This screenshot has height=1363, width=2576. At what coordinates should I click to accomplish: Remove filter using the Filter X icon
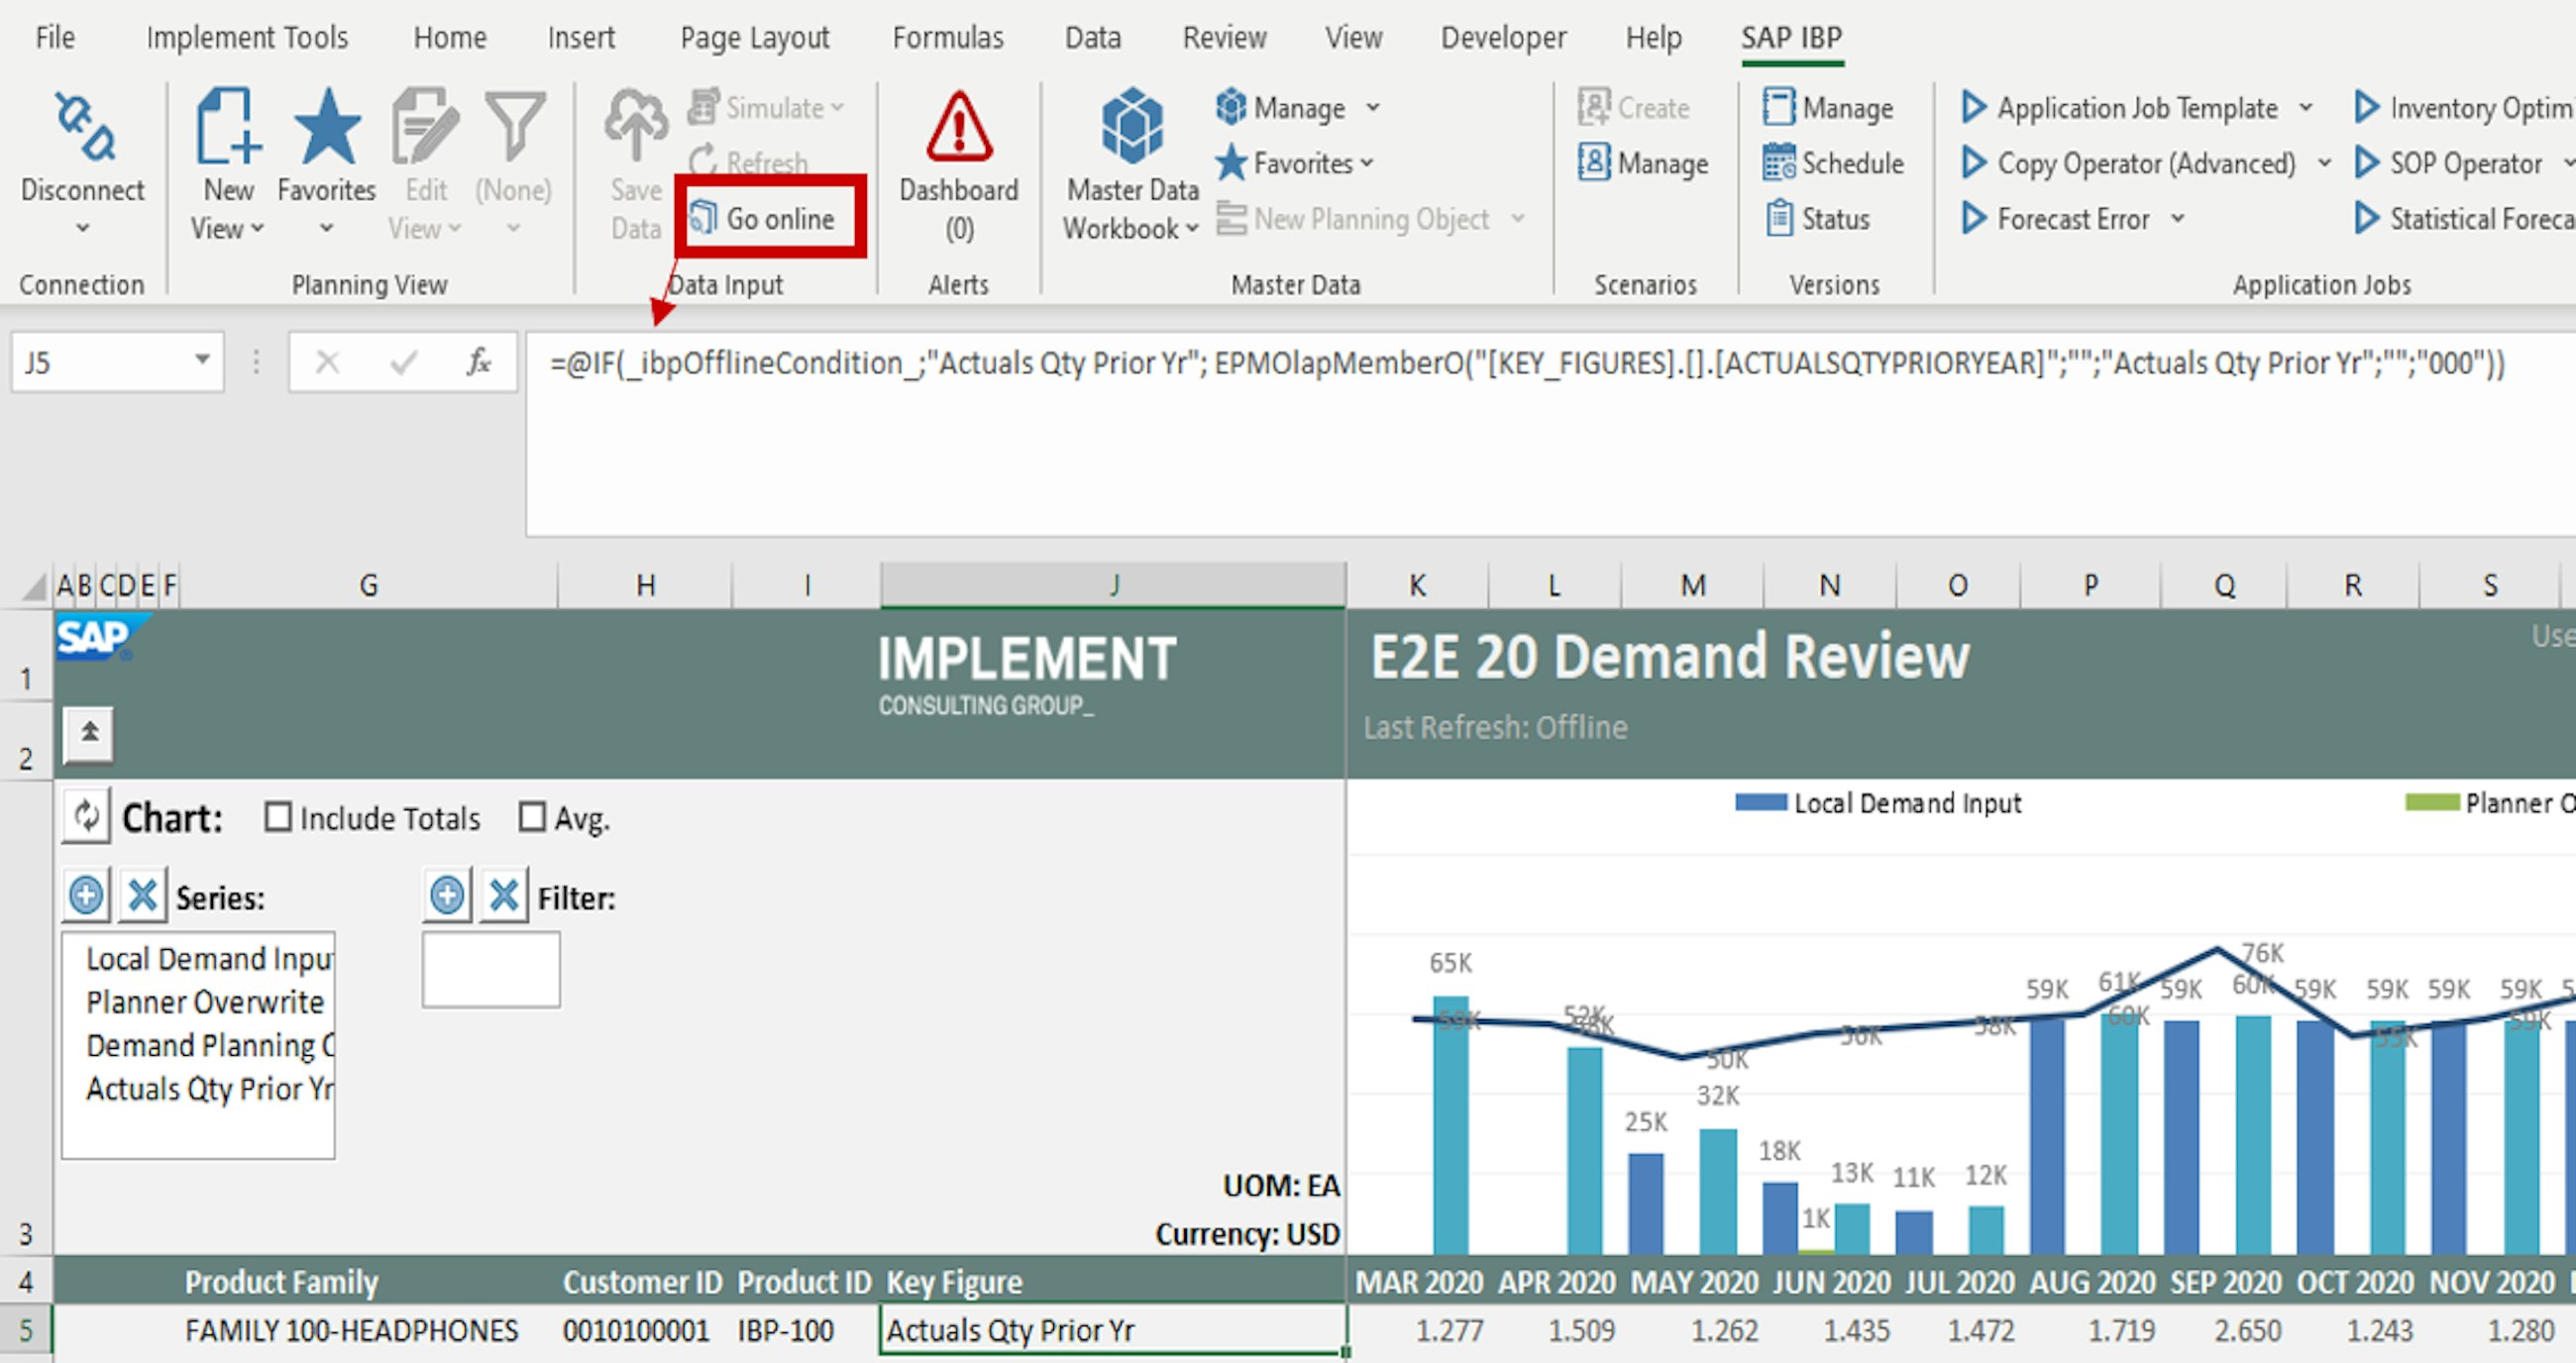tap(503, 895)
